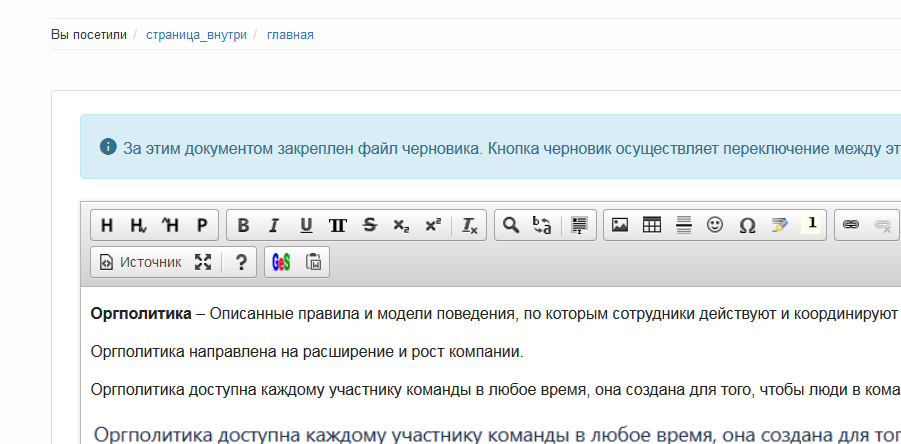Open the страница_внутри breadcrumb link
901x444 pixels.
point(197,34)
